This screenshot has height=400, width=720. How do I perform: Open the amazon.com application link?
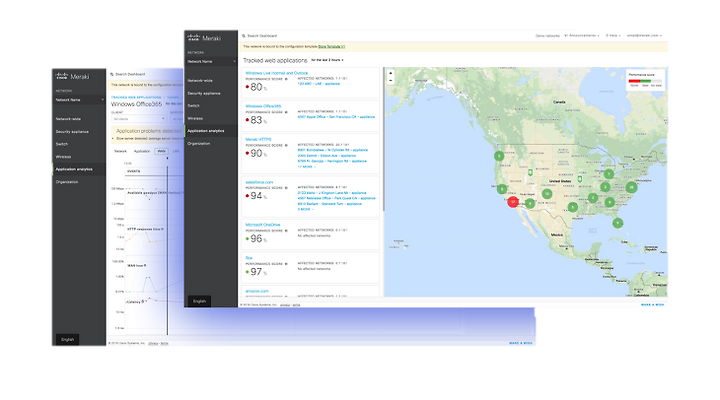pos(257,291)
